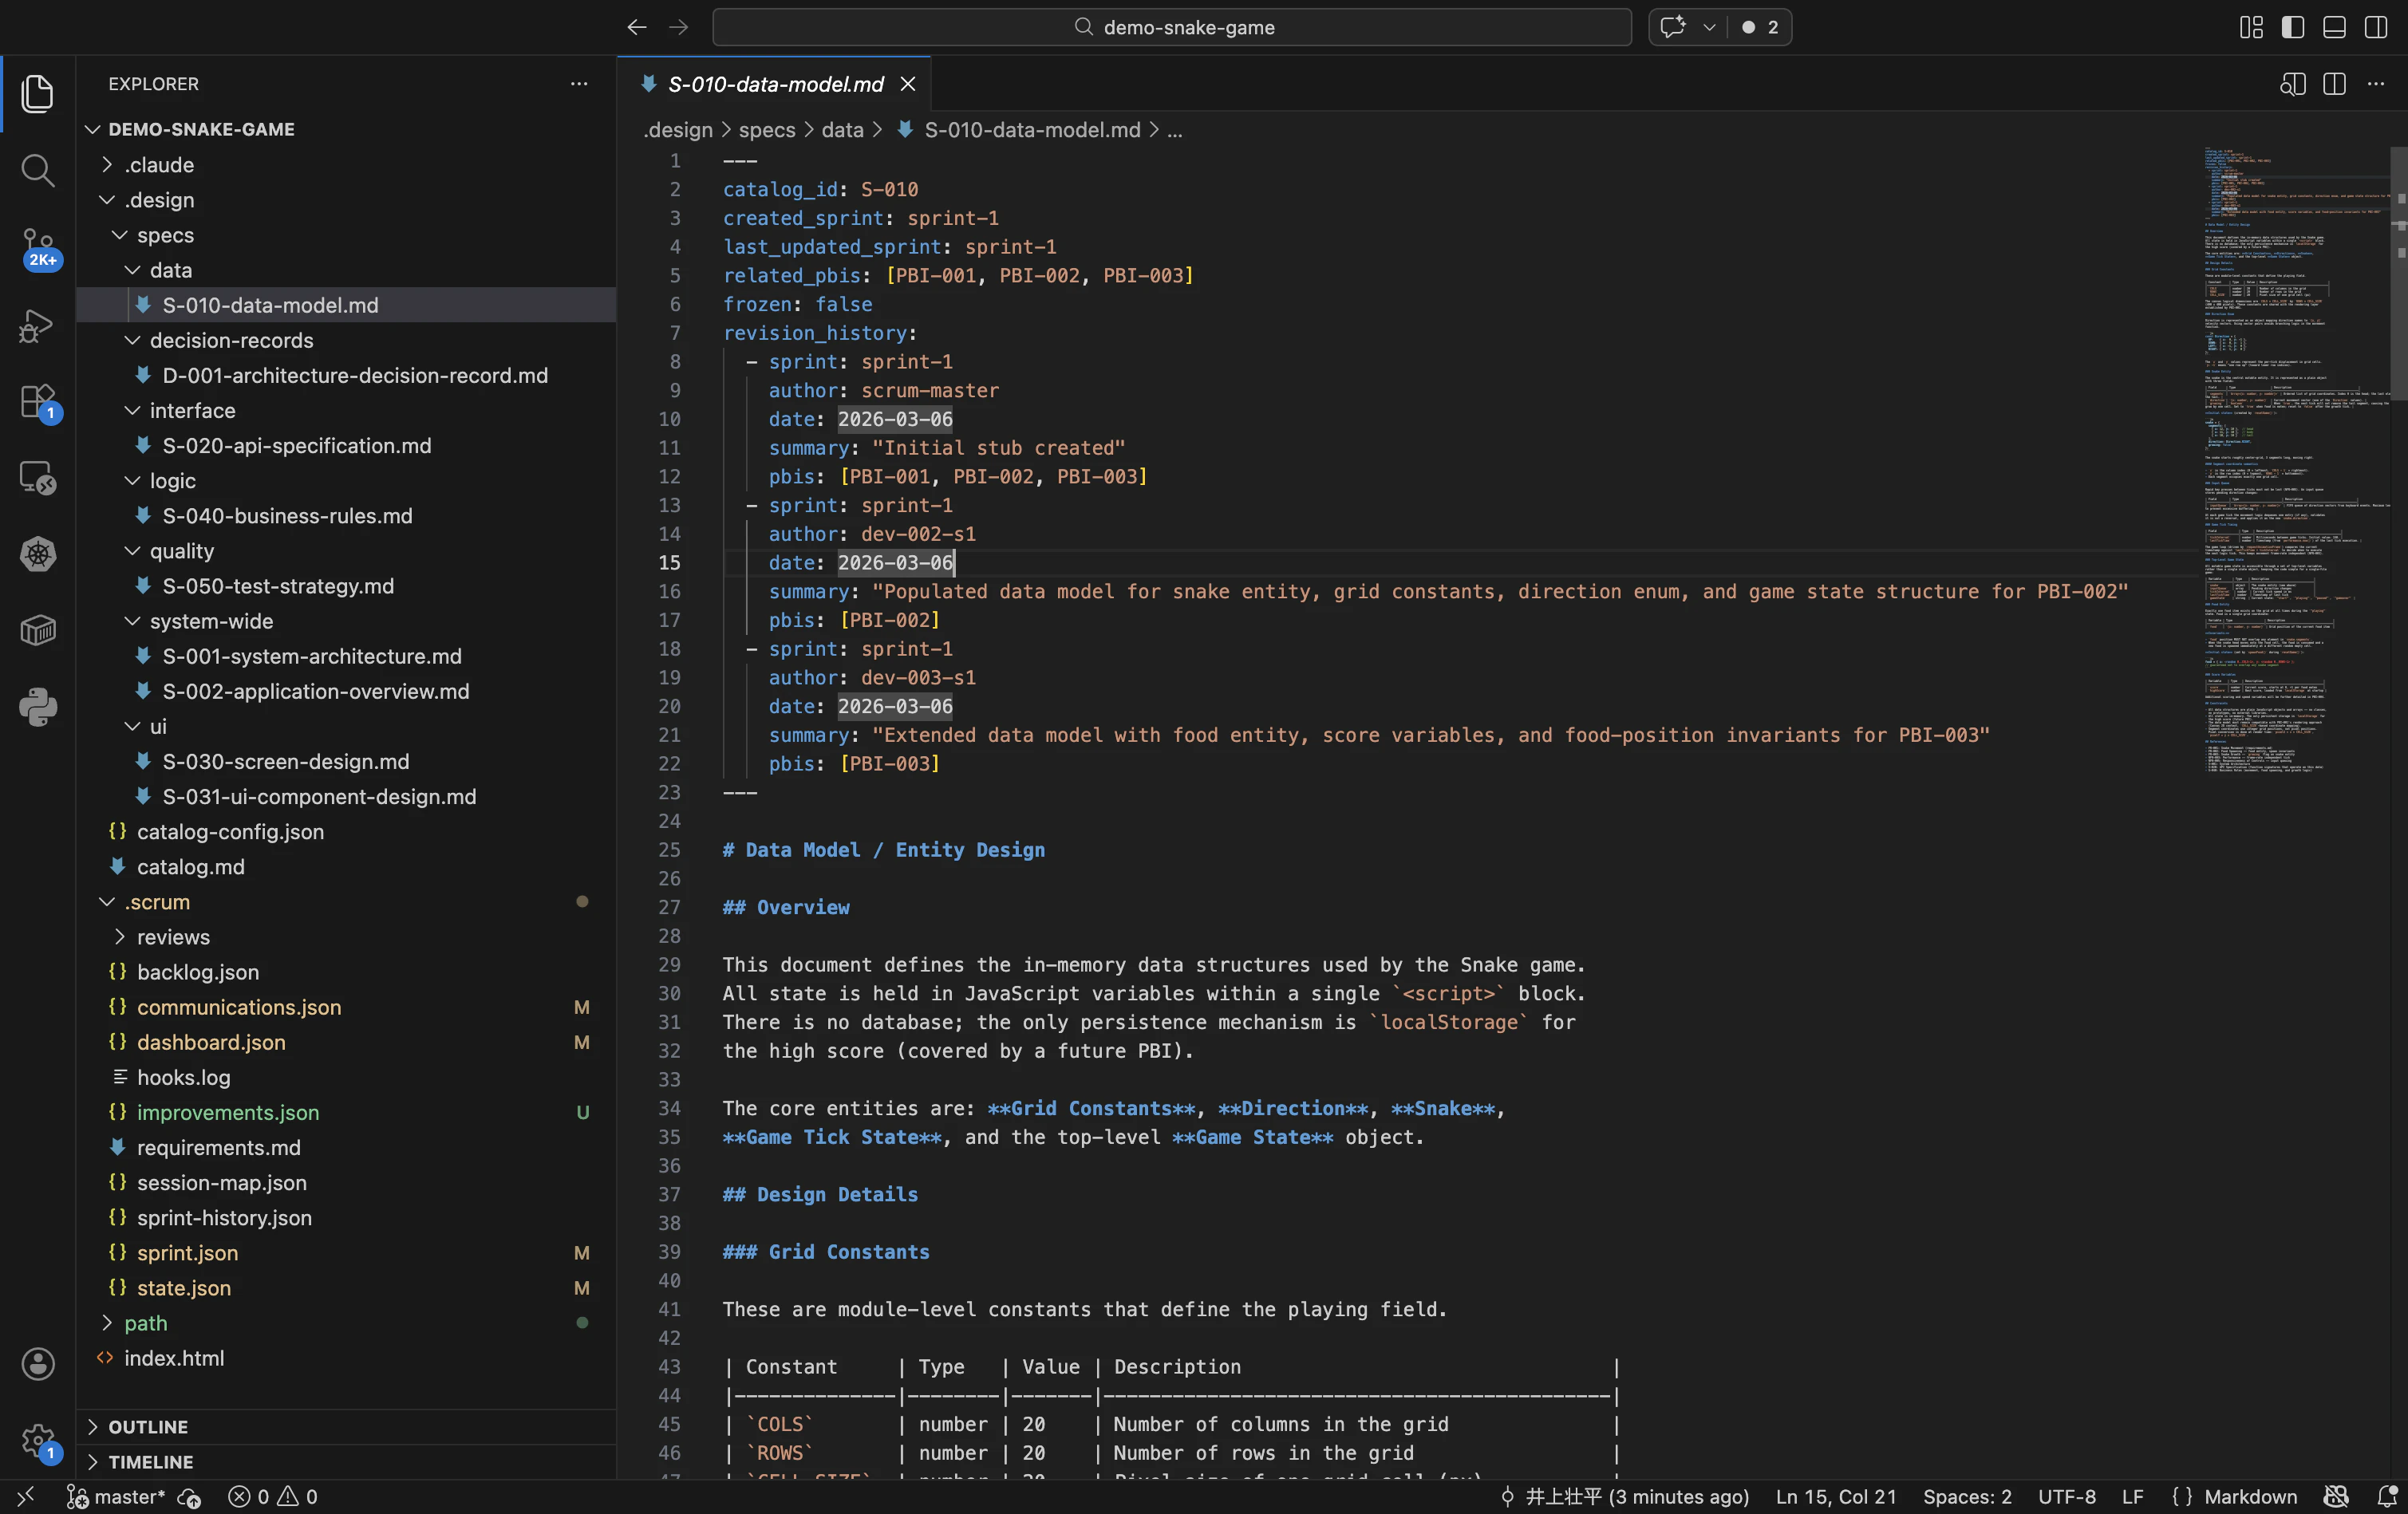
Task: Click the .design breadcrumb
Action: click(x=678, y=130)
